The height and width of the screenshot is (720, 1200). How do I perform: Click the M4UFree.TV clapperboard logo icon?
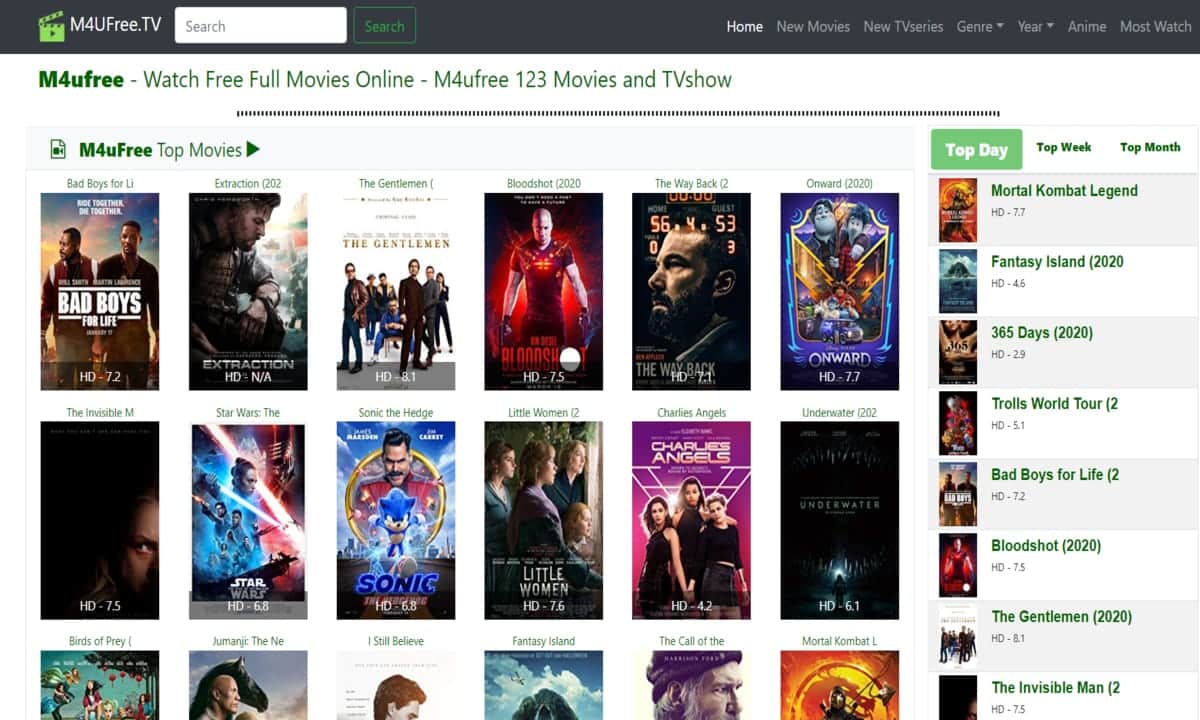tap(51, 26)
